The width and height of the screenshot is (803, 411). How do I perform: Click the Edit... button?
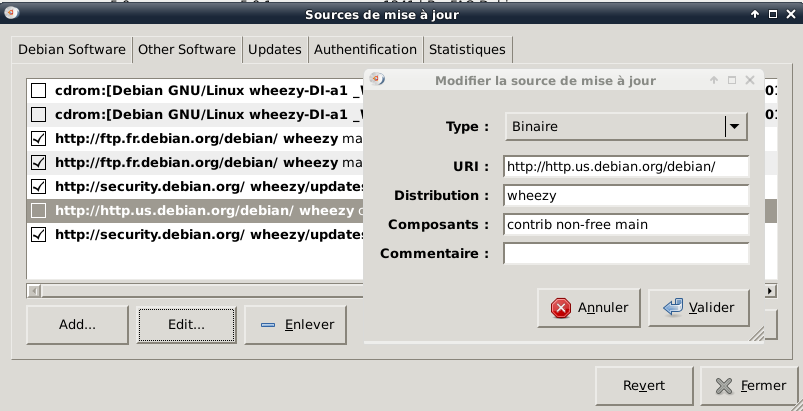(186, 325)
